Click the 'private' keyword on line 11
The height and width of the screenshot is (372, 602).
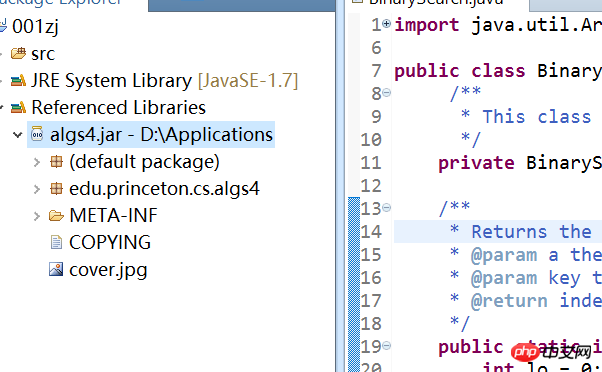(x=476, y=163)
